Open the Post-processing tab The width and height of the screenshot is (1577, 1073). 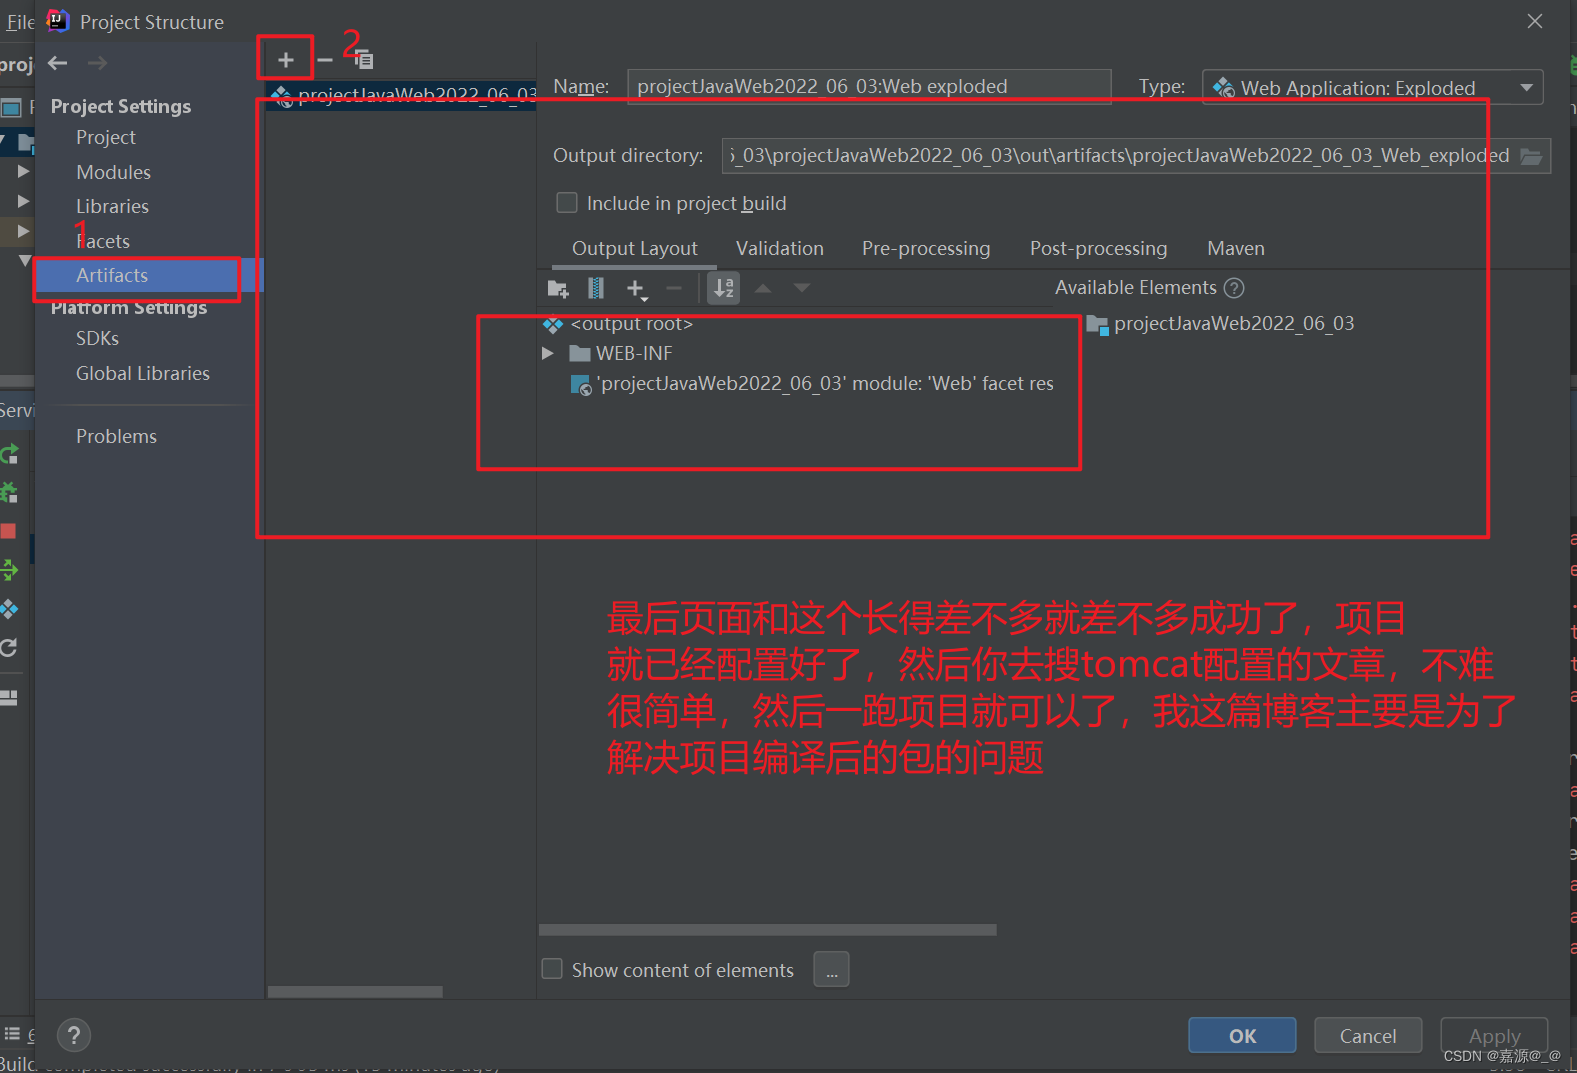(1098, 248)
